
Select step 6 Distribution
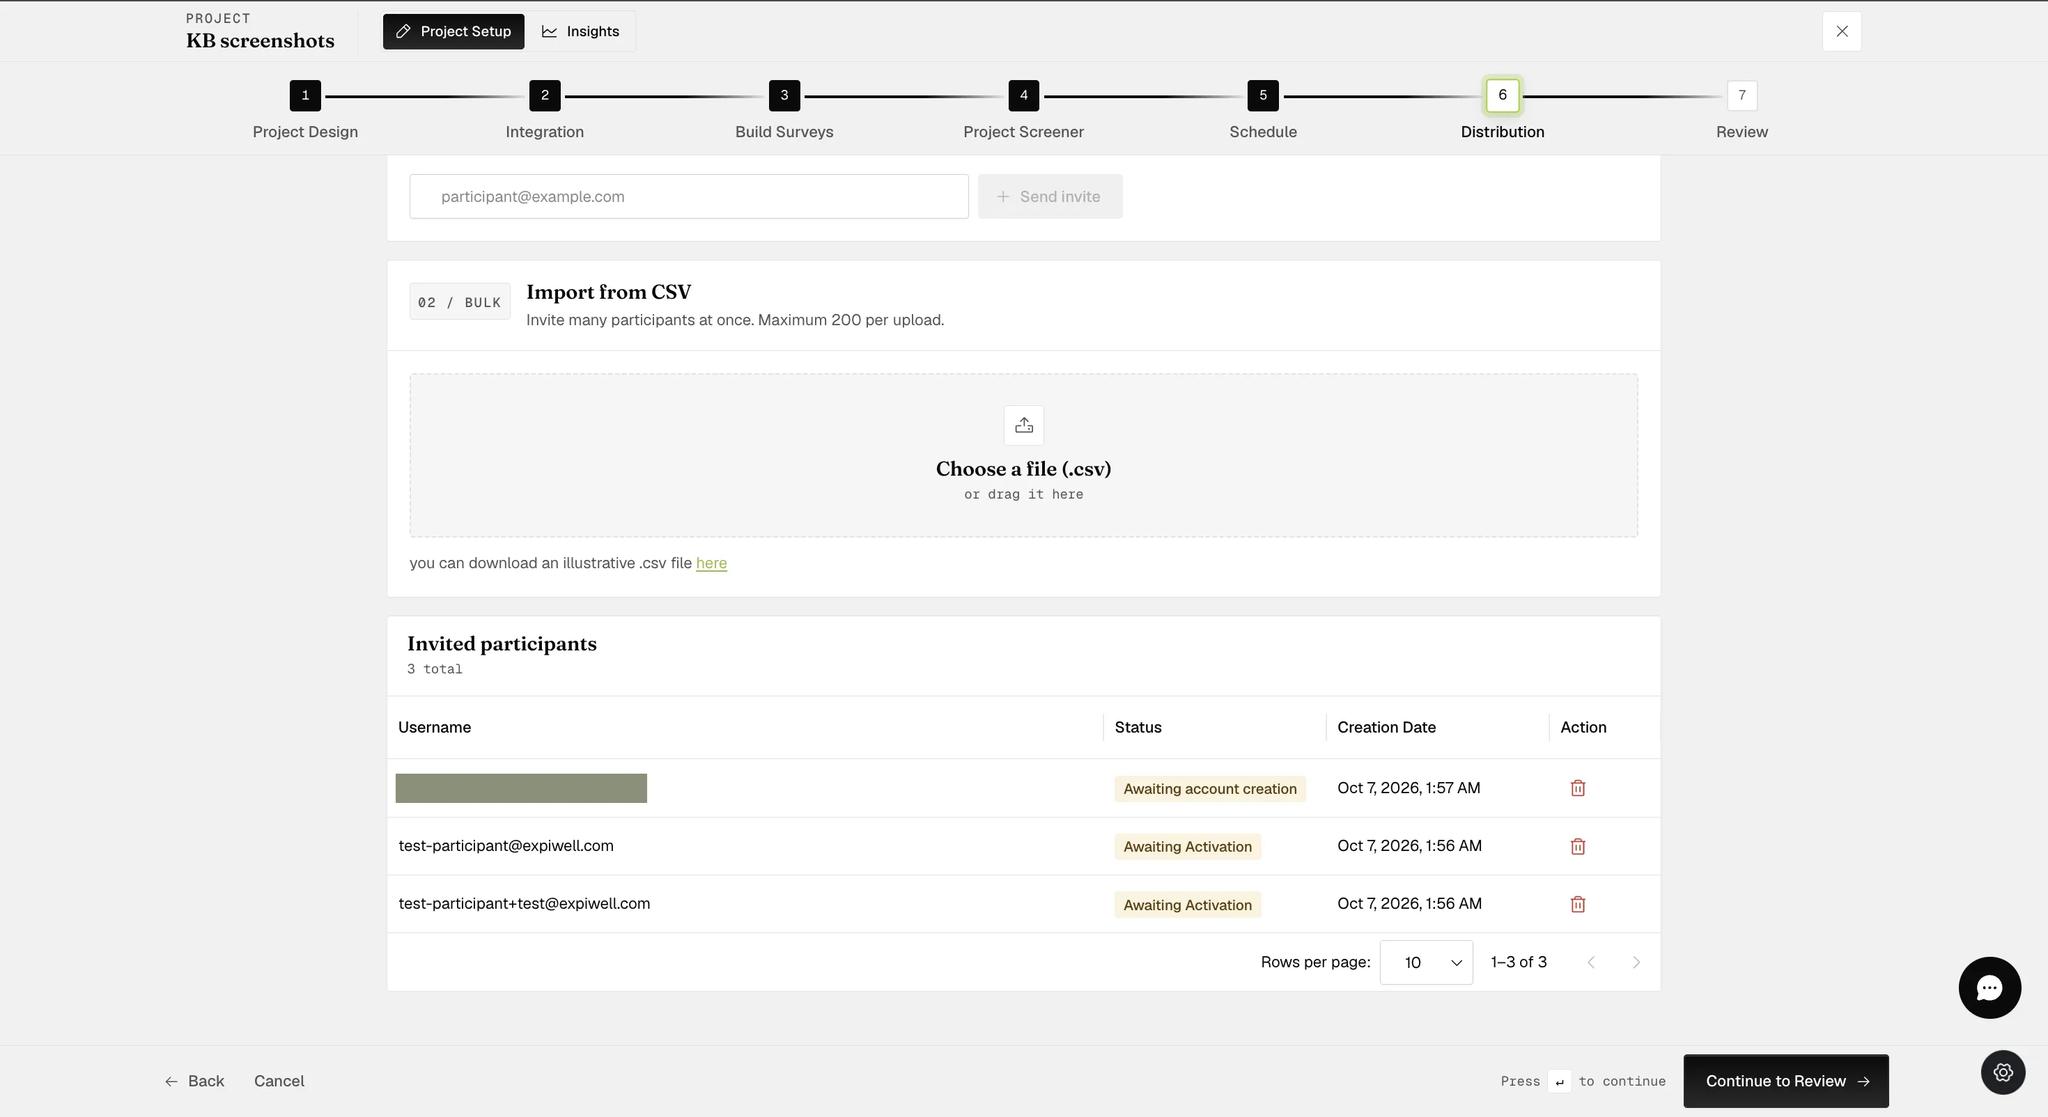[1503, 96]
